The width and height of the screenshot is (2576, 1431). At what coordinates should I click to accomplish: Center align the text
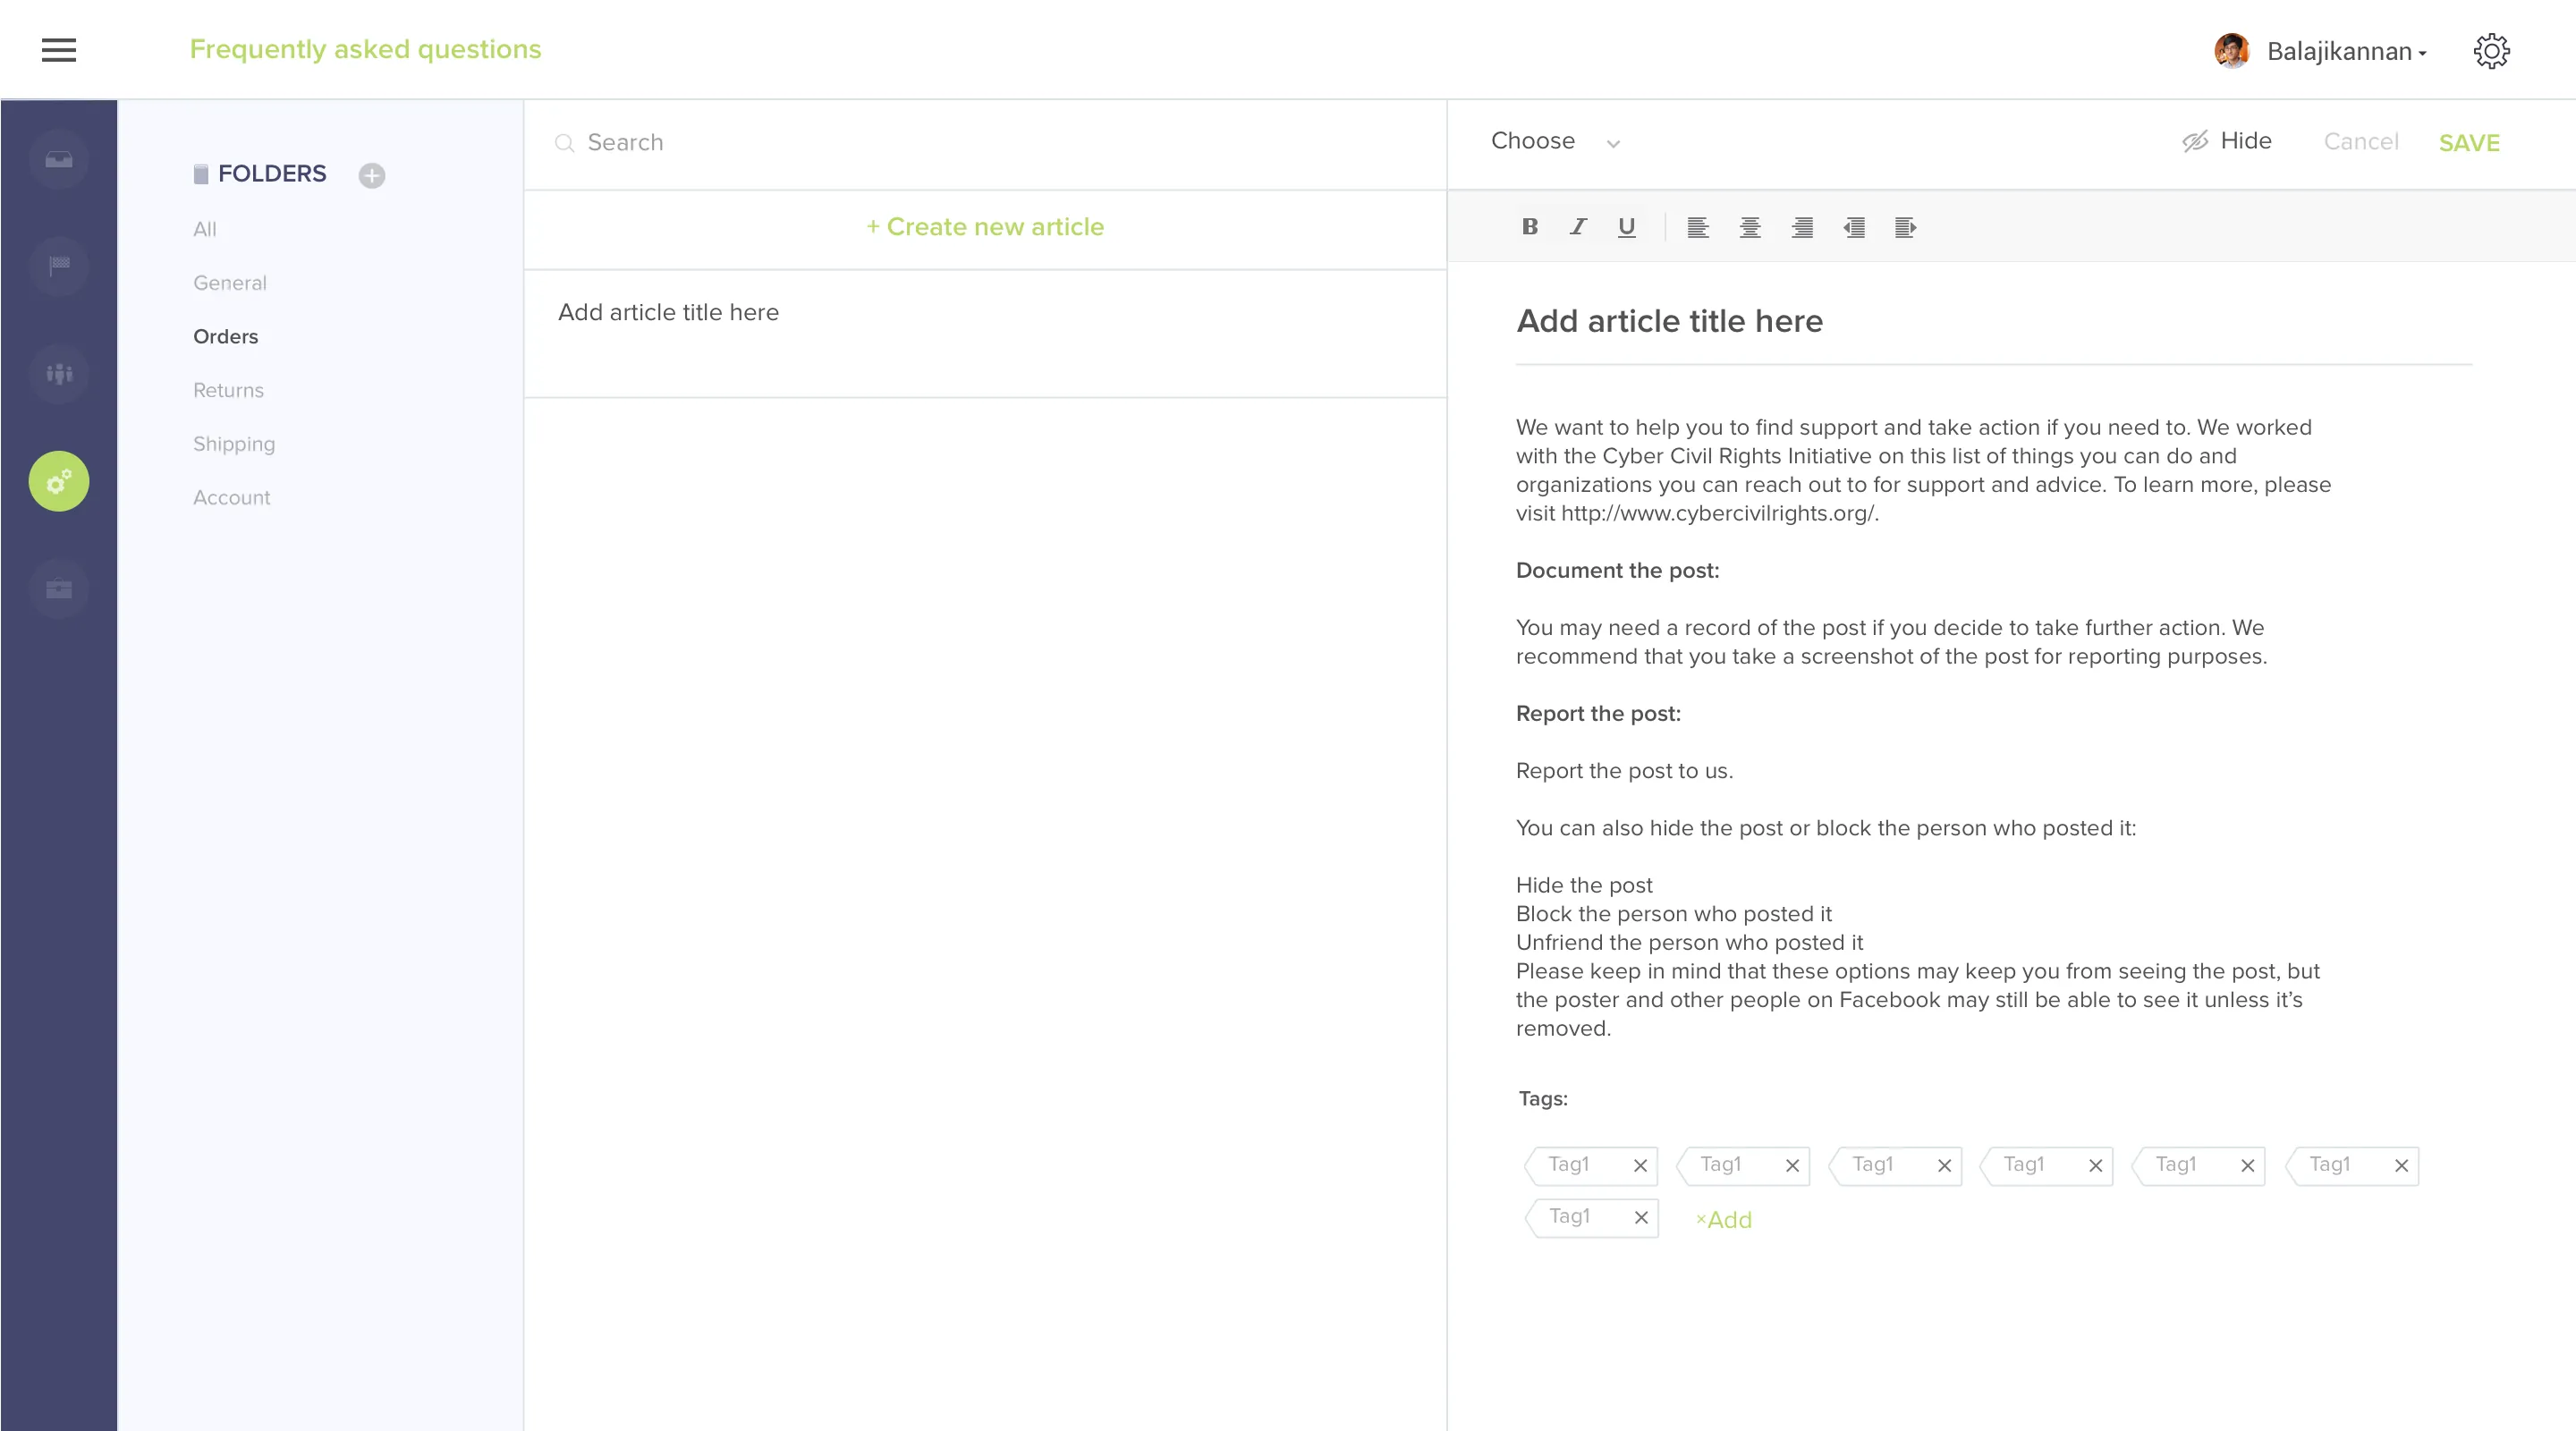point(1750,227)
